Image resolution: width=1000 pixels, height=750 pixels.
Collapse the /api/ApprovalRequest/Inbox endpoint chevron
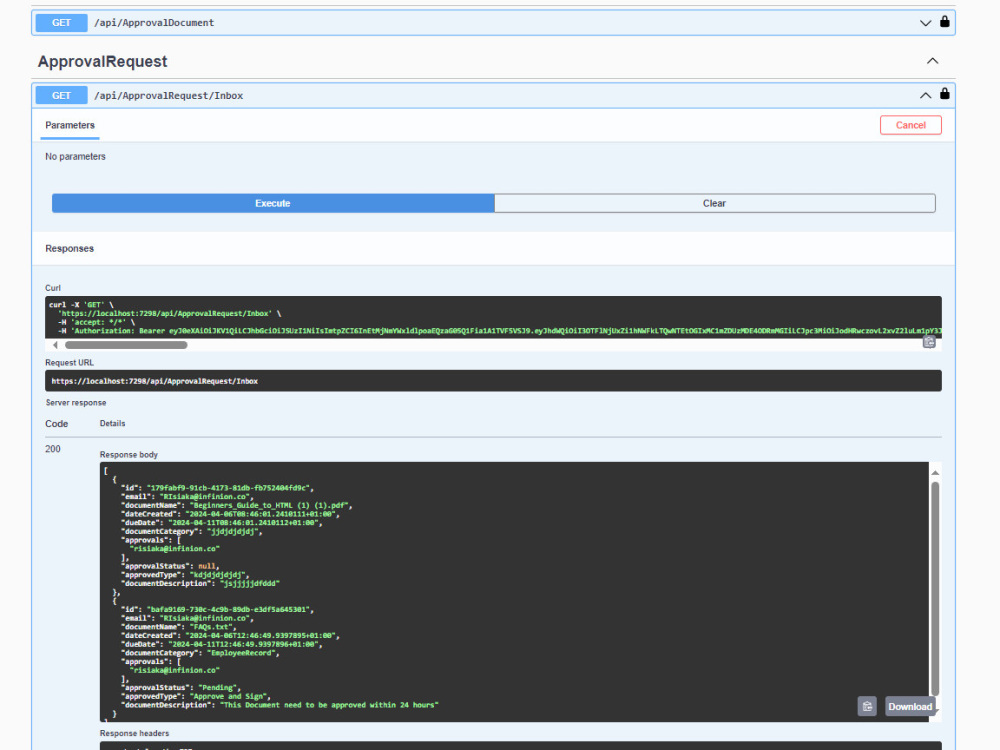pos(925,96)
